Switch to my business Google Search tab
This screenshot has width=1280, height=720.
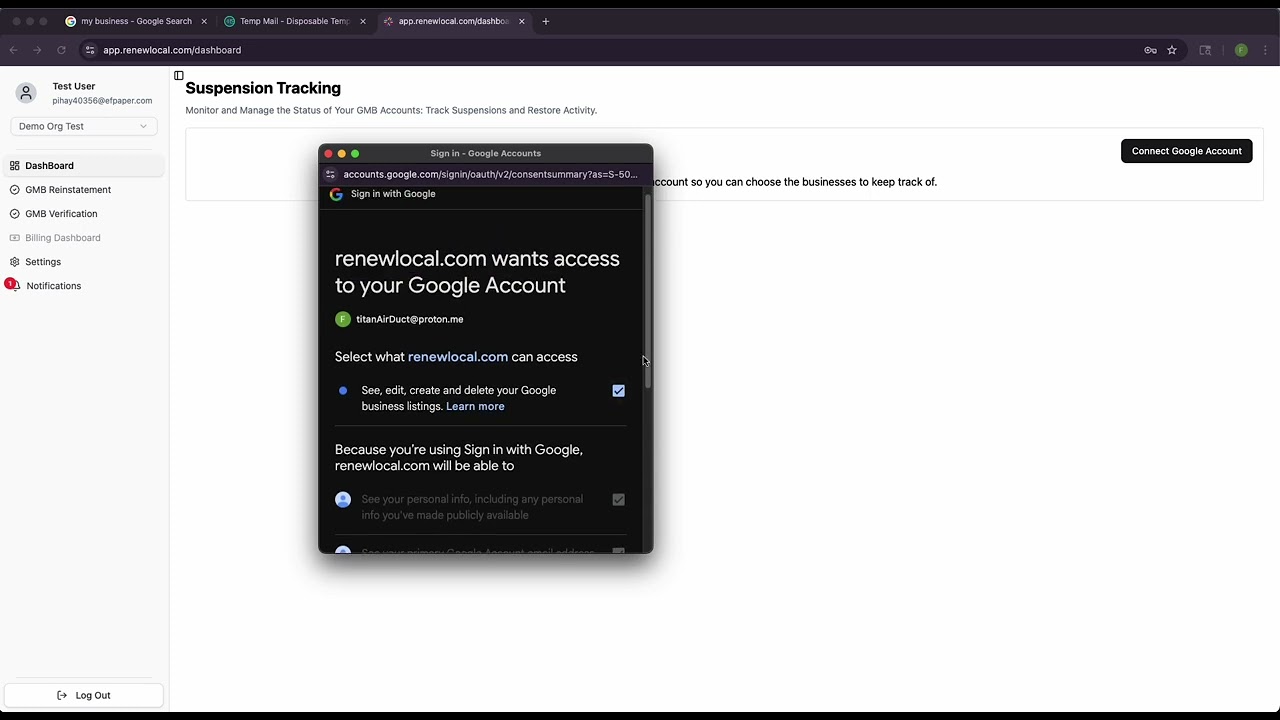point(136,21)
